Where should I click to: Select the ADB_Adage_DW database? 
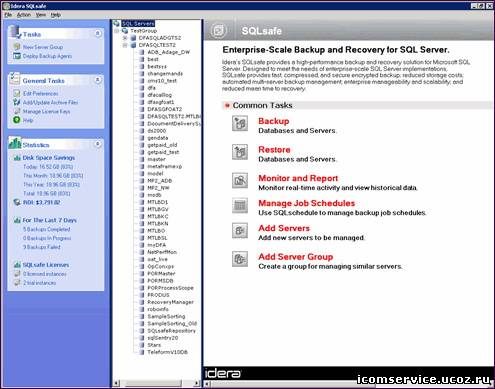coord(169,52)
